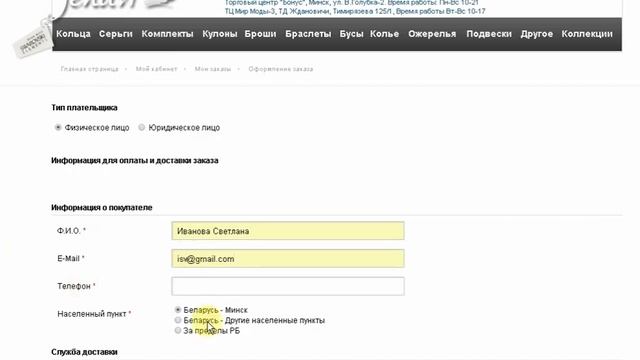Open the Подвески menu category

489,34
